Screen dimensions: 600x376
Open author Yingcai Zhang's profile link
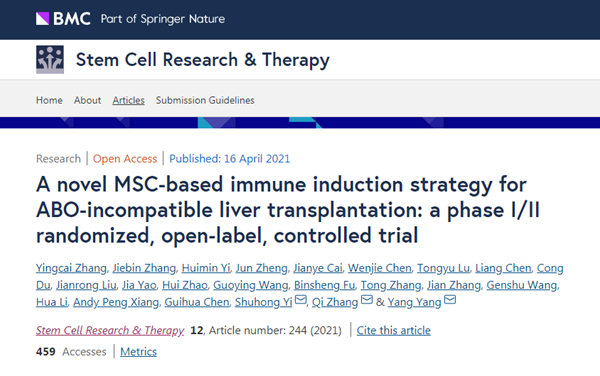(x=71, y=268)
